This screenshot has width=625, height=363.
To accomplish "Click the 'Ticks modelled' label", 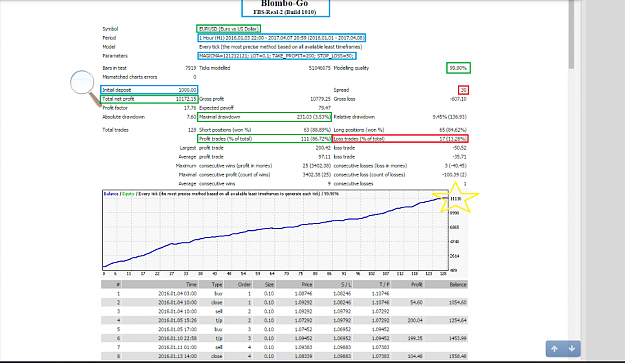I will [214, 68].
